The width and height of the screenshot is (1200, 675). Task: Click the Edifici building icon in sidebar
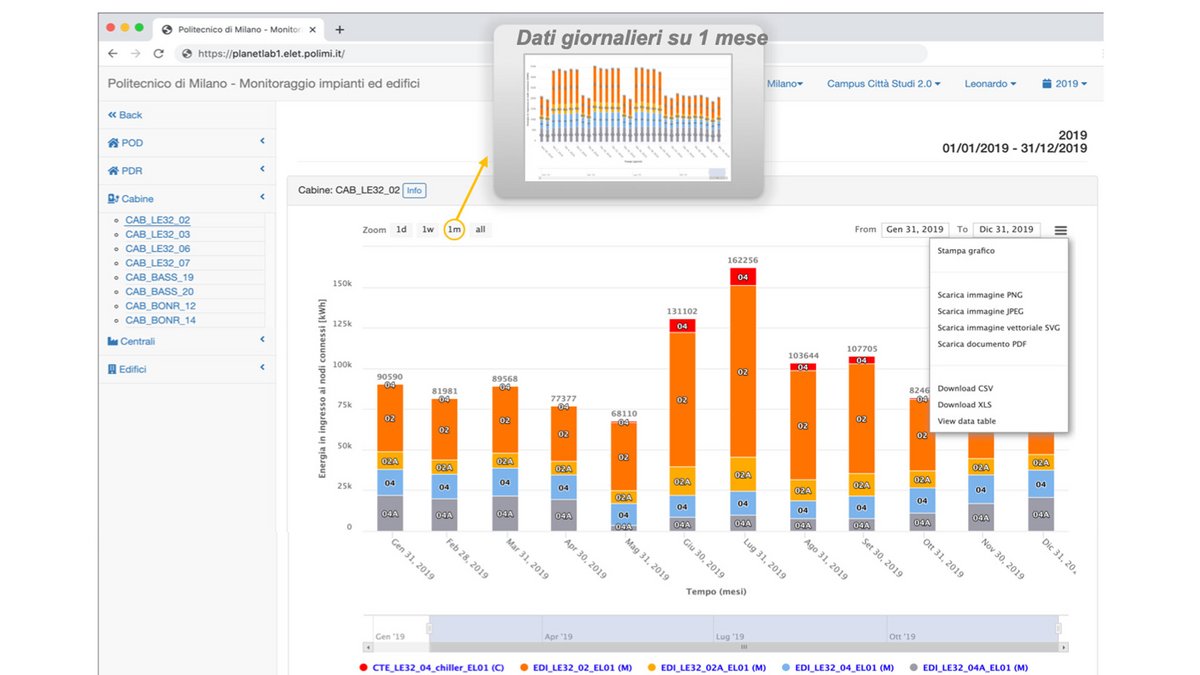(x=113, y=369)
